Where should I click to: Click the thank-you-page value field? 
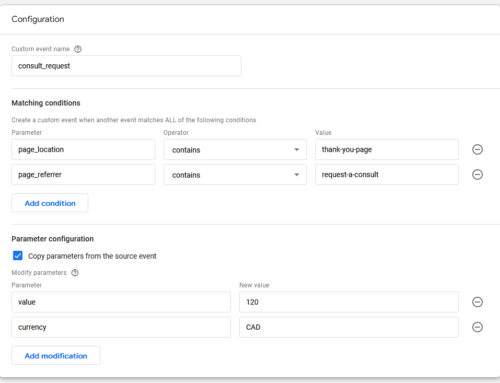387,150
